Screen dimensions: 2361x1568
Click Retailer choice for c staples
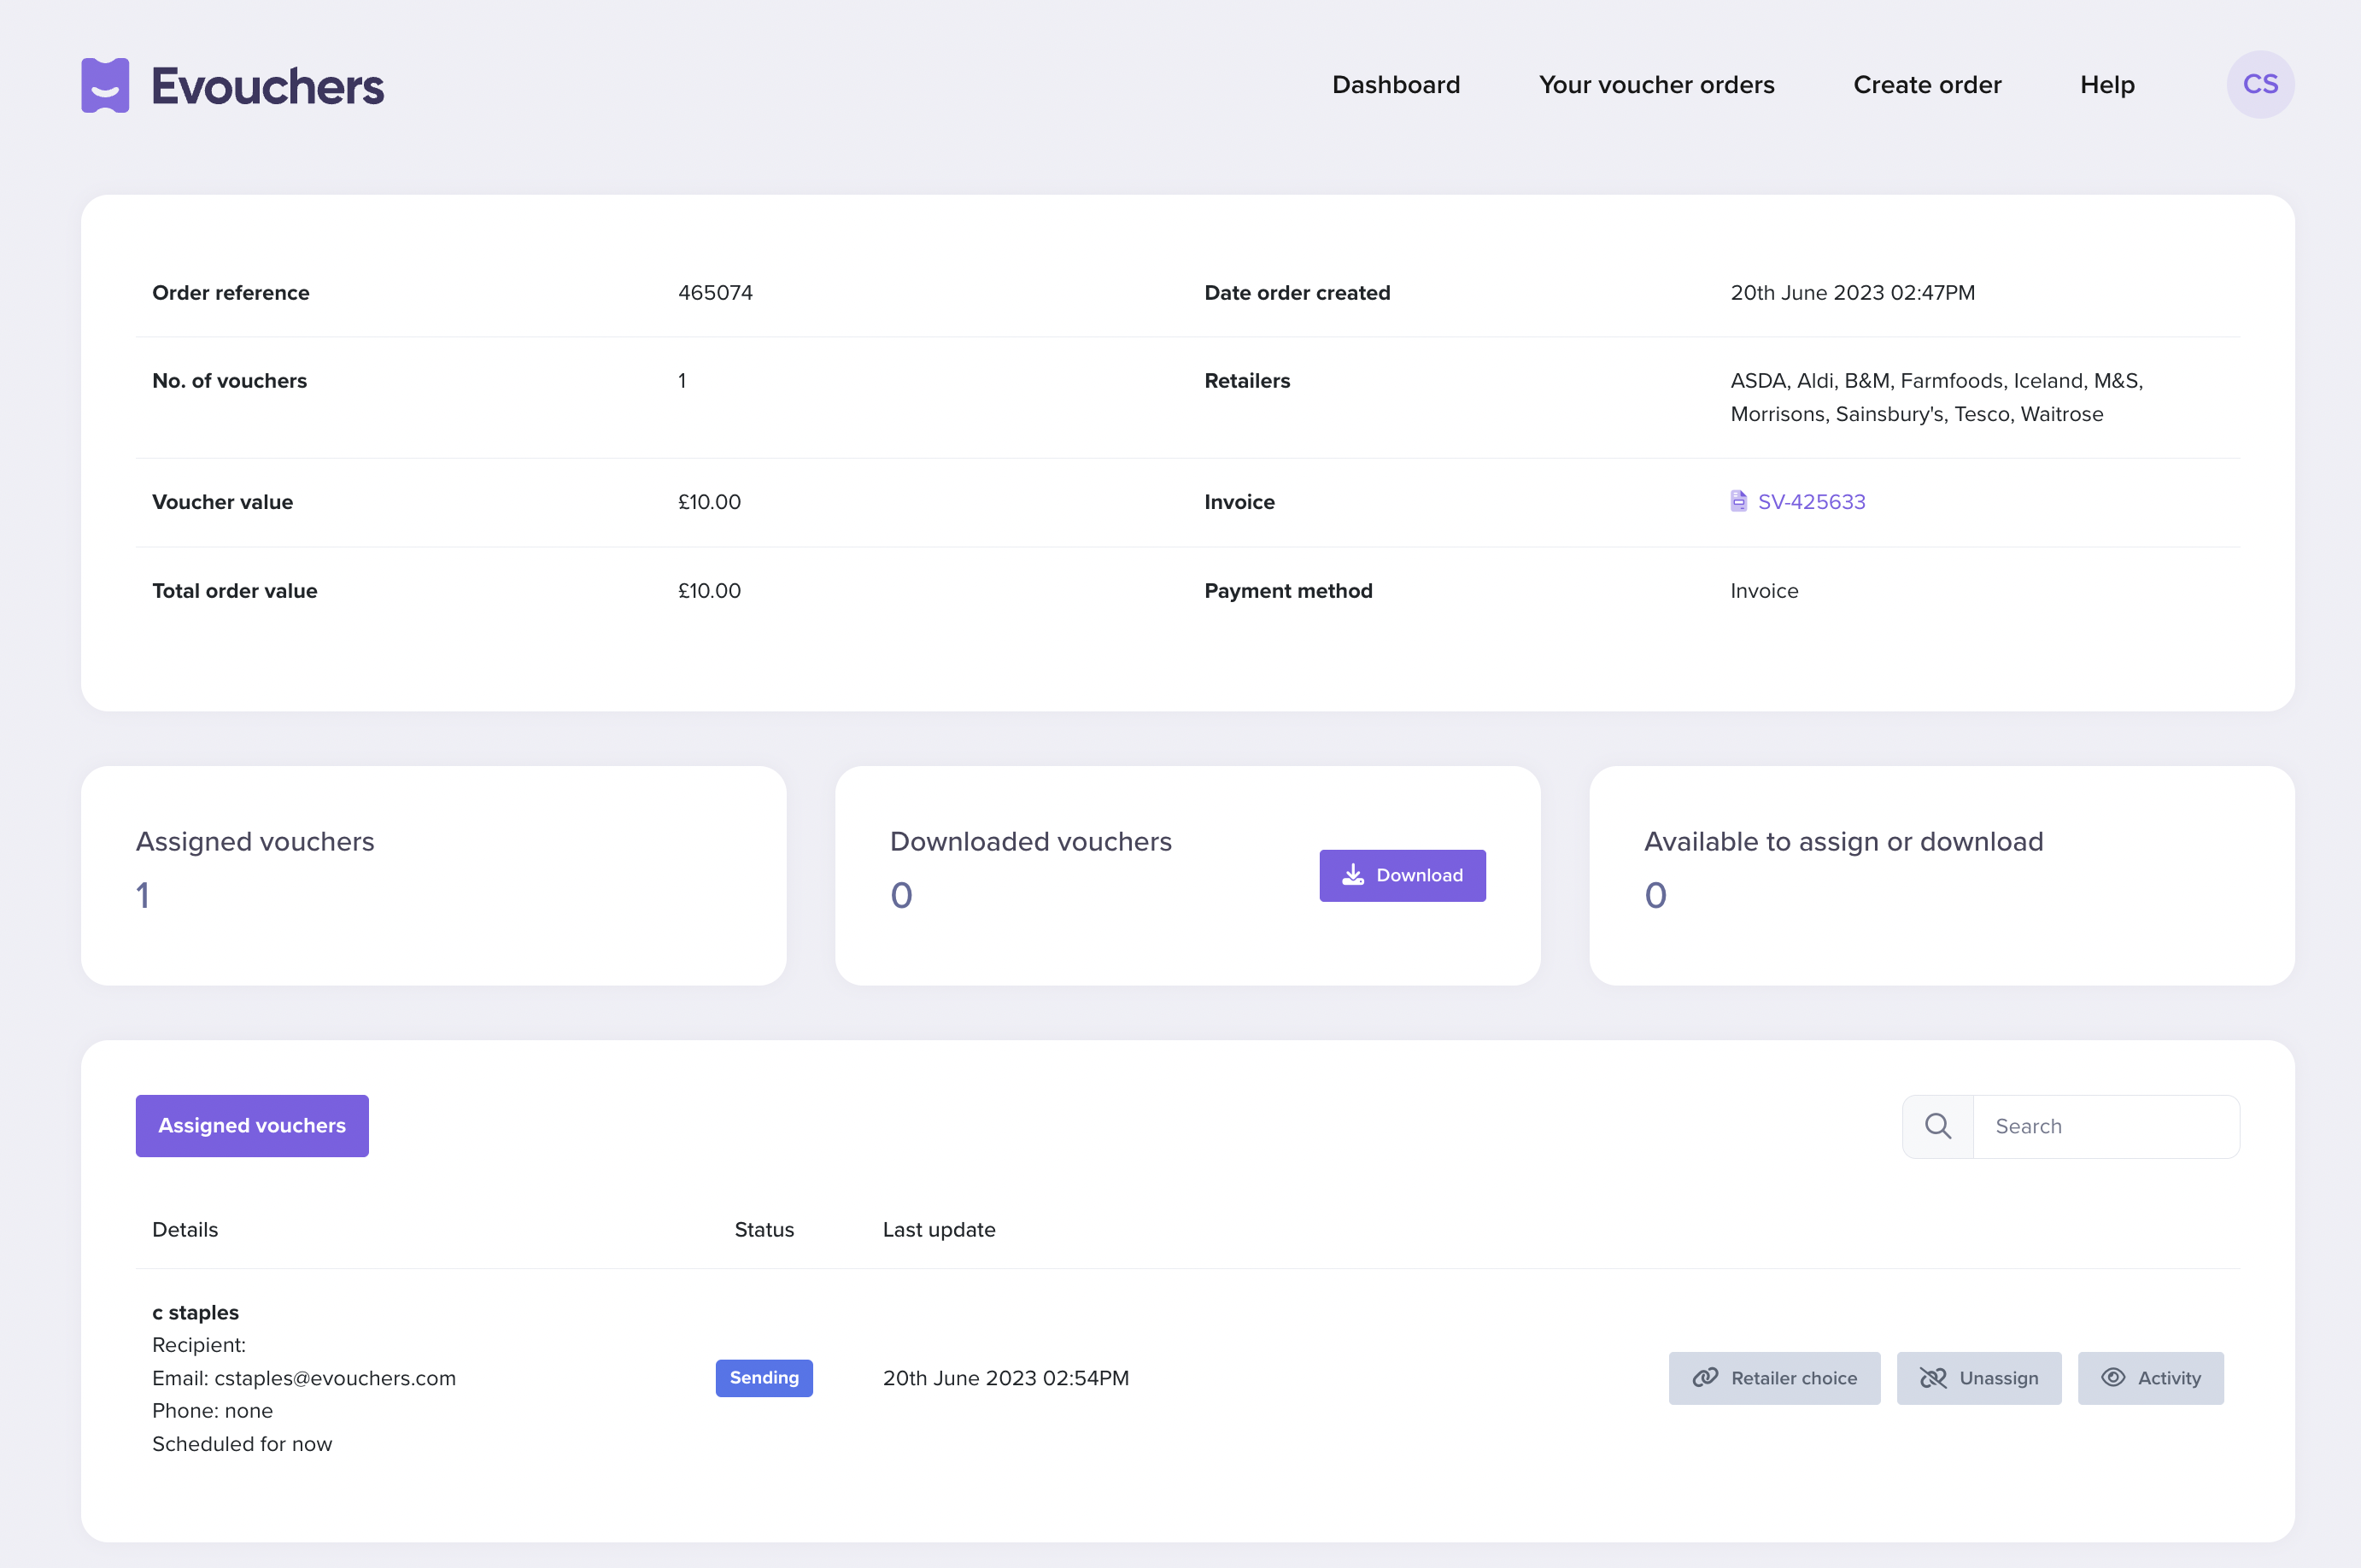(x=1774, y=1378)
